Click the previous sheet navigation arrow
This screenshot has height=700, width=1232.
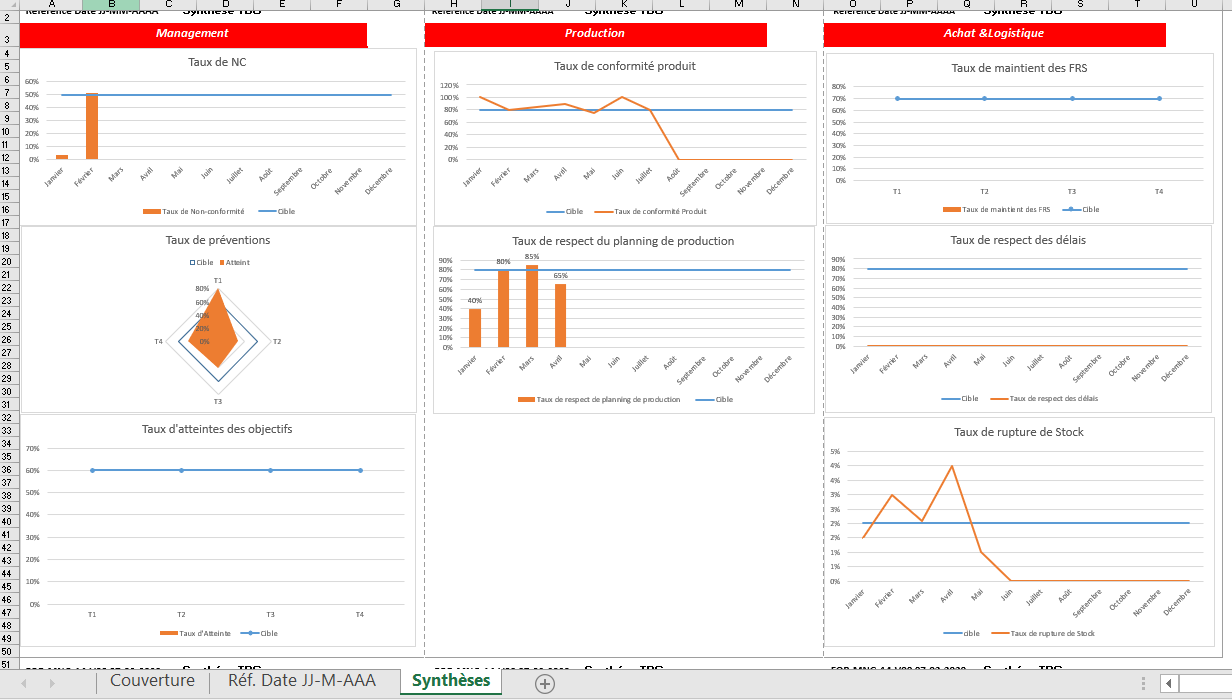coord(24,683)
